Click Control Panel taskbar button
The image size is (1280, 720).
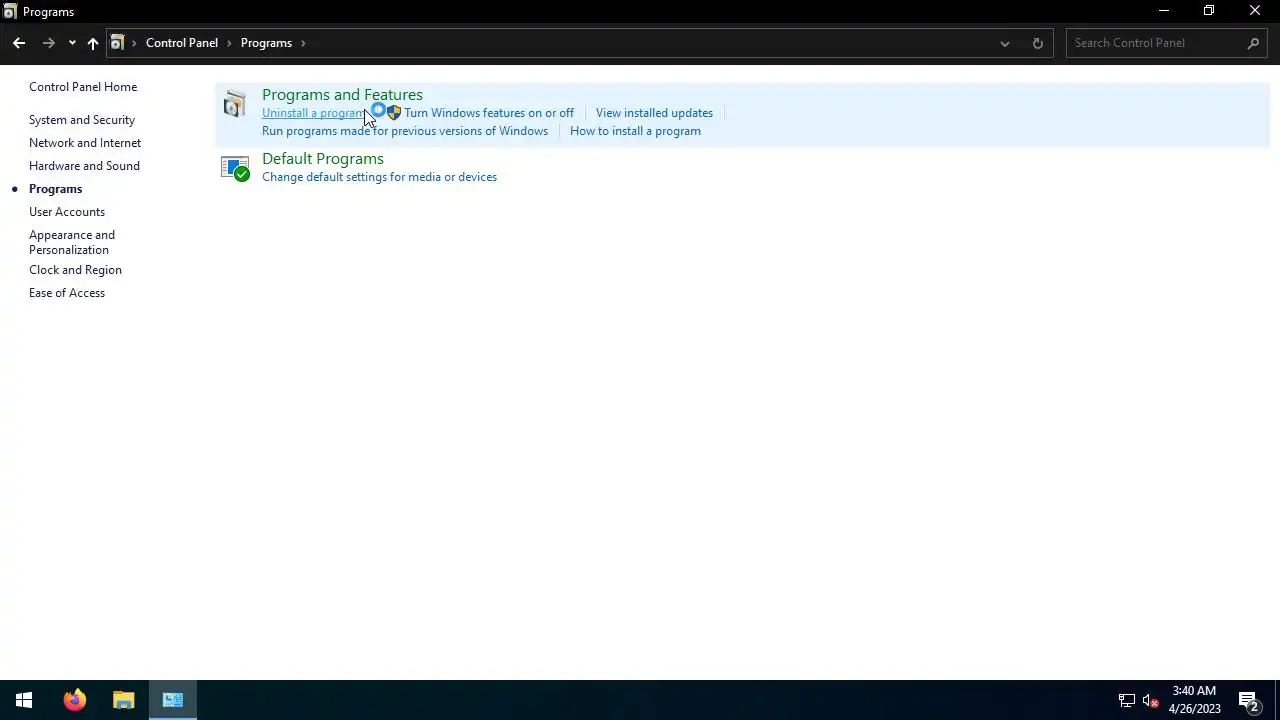173,700
